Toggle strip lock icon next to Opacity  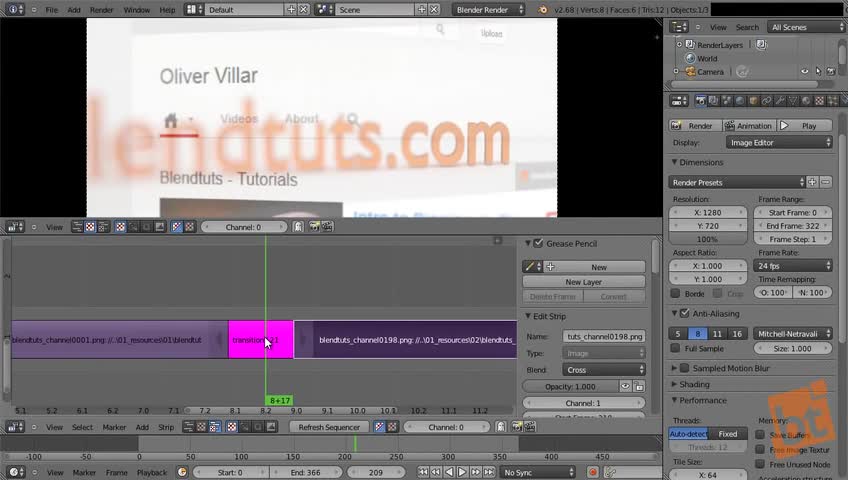point(639,386)
